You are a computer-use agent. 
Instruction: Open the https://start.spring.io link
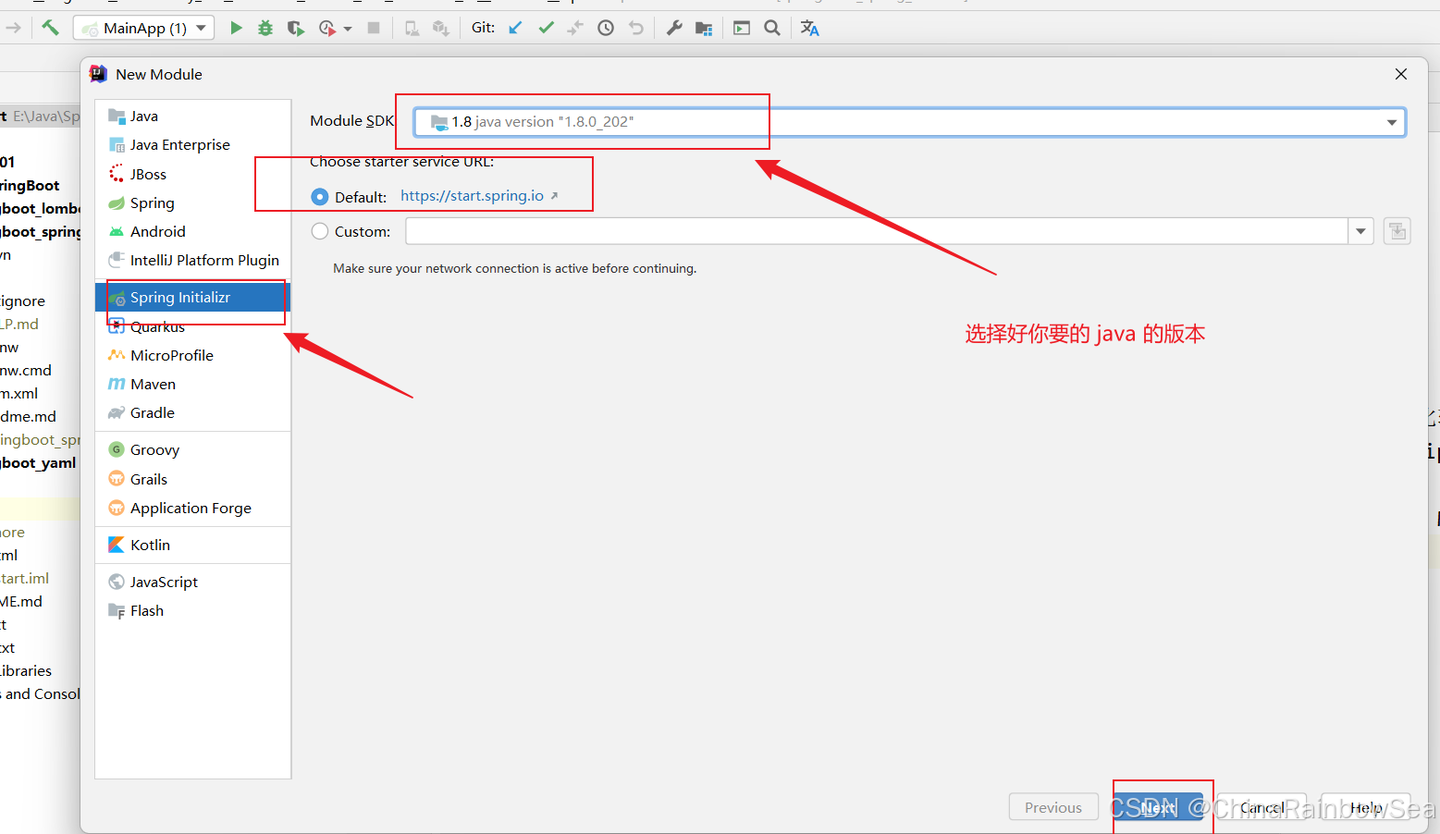tap(472, 196)
